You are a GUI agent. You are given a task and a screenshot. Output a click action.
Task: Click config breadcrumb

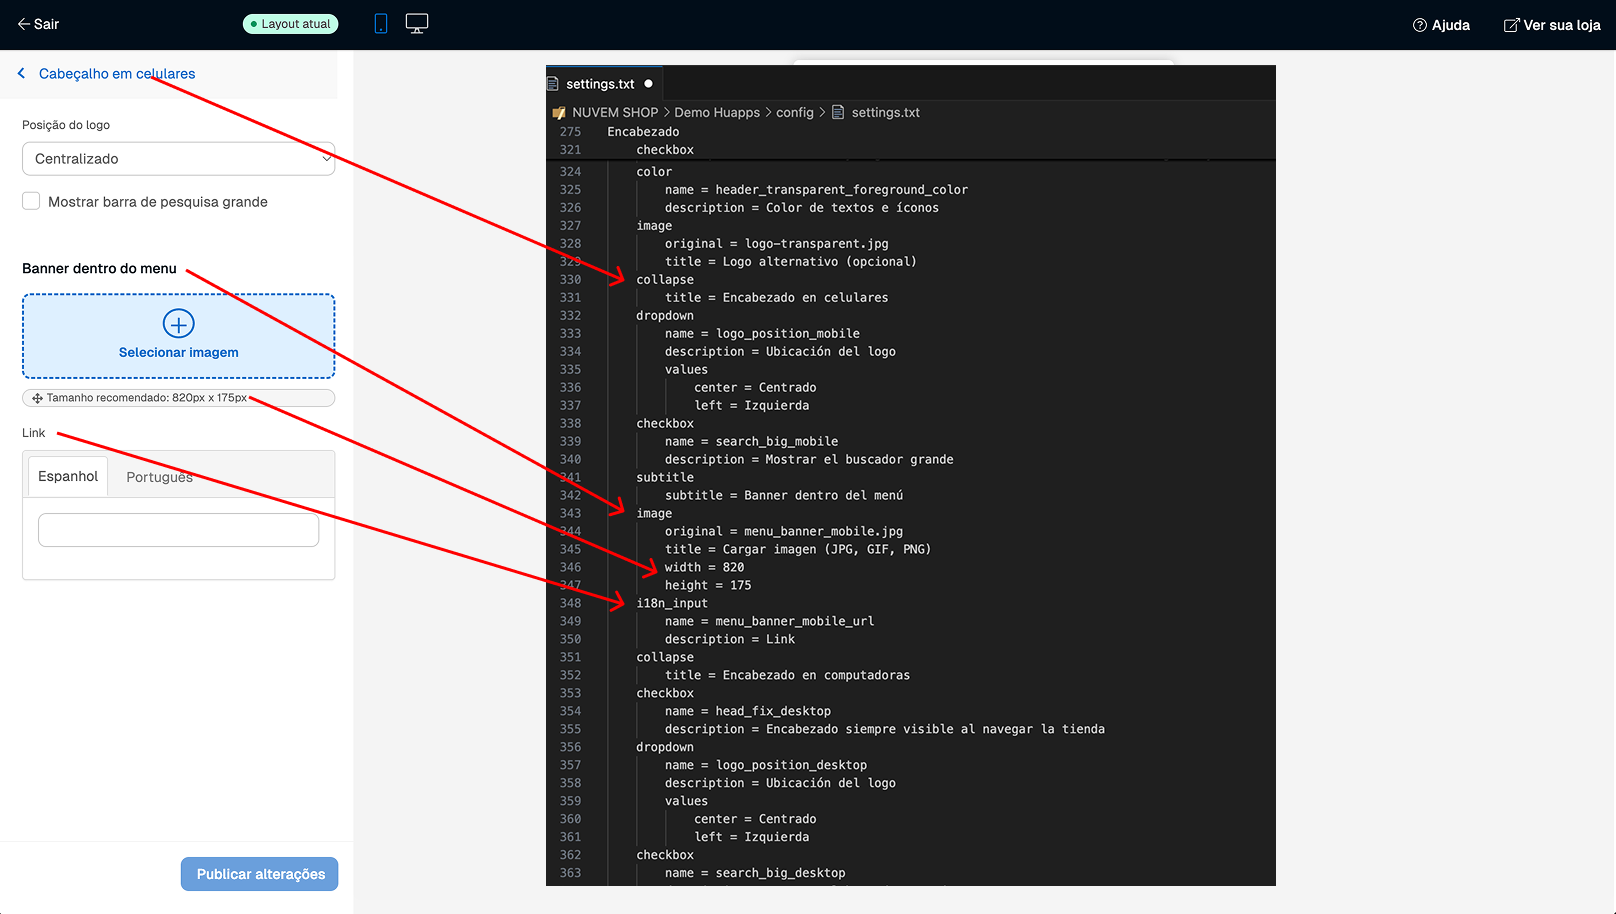pos(795,112)
